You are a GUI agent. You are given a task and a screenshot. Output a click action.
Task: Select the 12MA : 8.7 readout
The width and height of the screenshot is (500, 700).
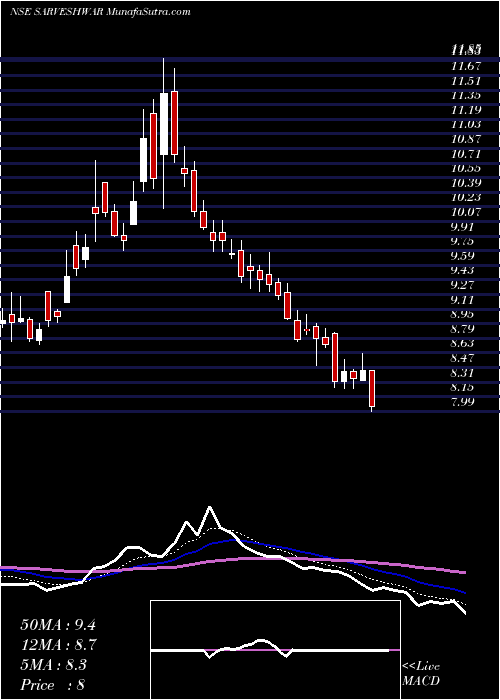(58, 645)
